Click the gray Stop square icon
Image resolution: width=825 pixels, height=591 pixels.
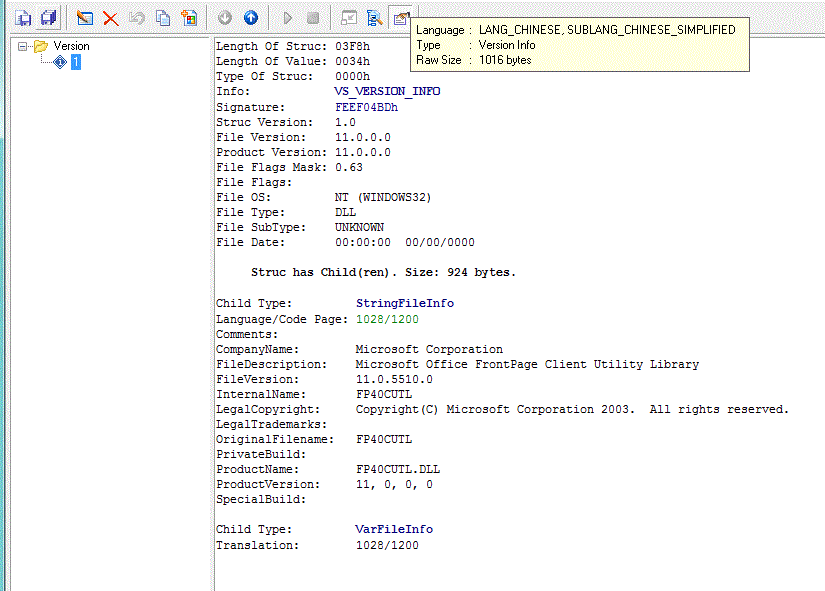313,18
